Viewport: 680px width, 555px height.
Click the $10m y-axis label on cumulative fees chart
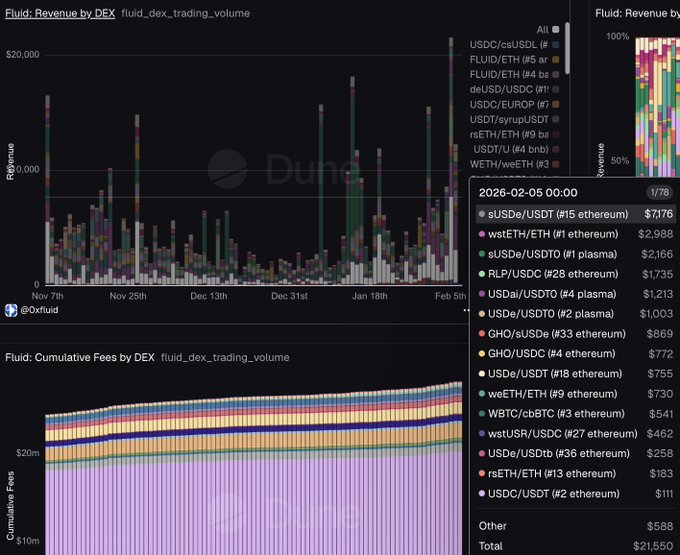point(27,541)
